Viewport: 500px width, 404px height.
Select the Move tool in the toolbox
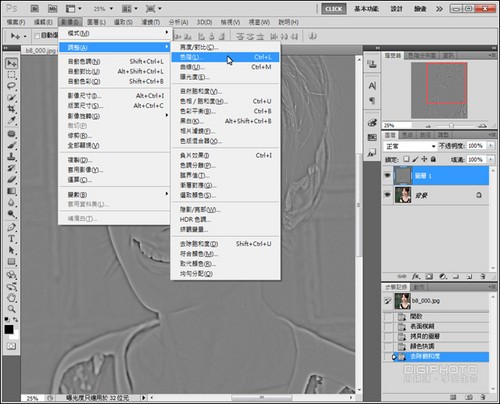[x=12, y=63]
